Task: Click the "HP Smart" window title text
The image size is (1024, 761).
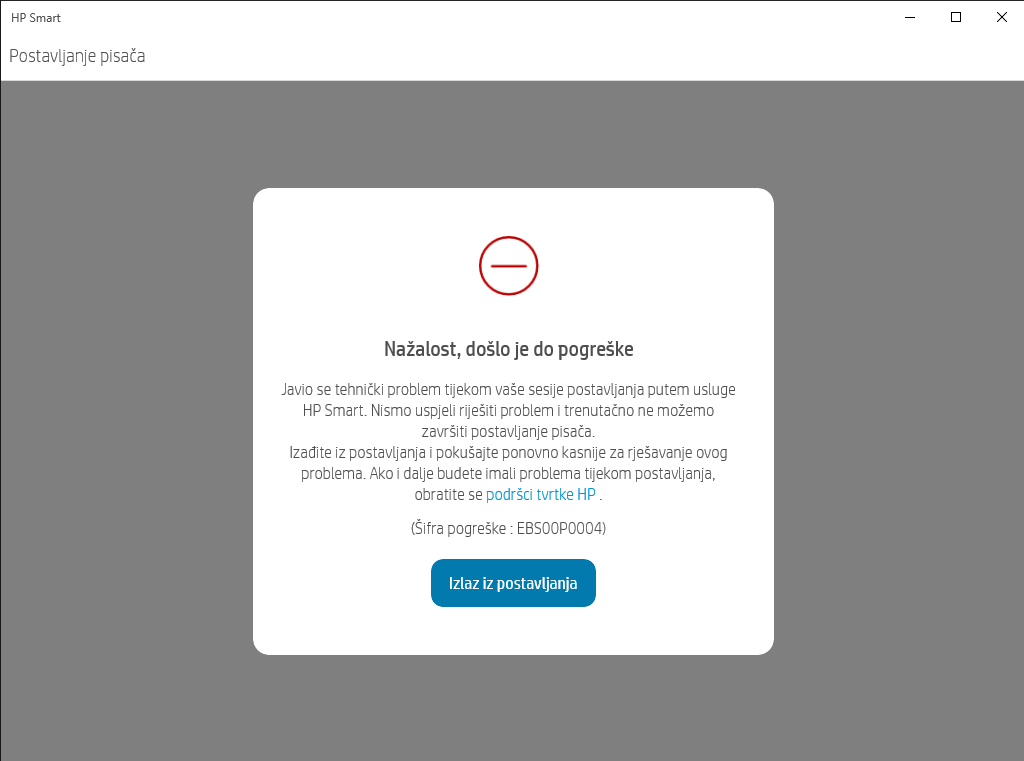Action: click(x=36, y=18)
